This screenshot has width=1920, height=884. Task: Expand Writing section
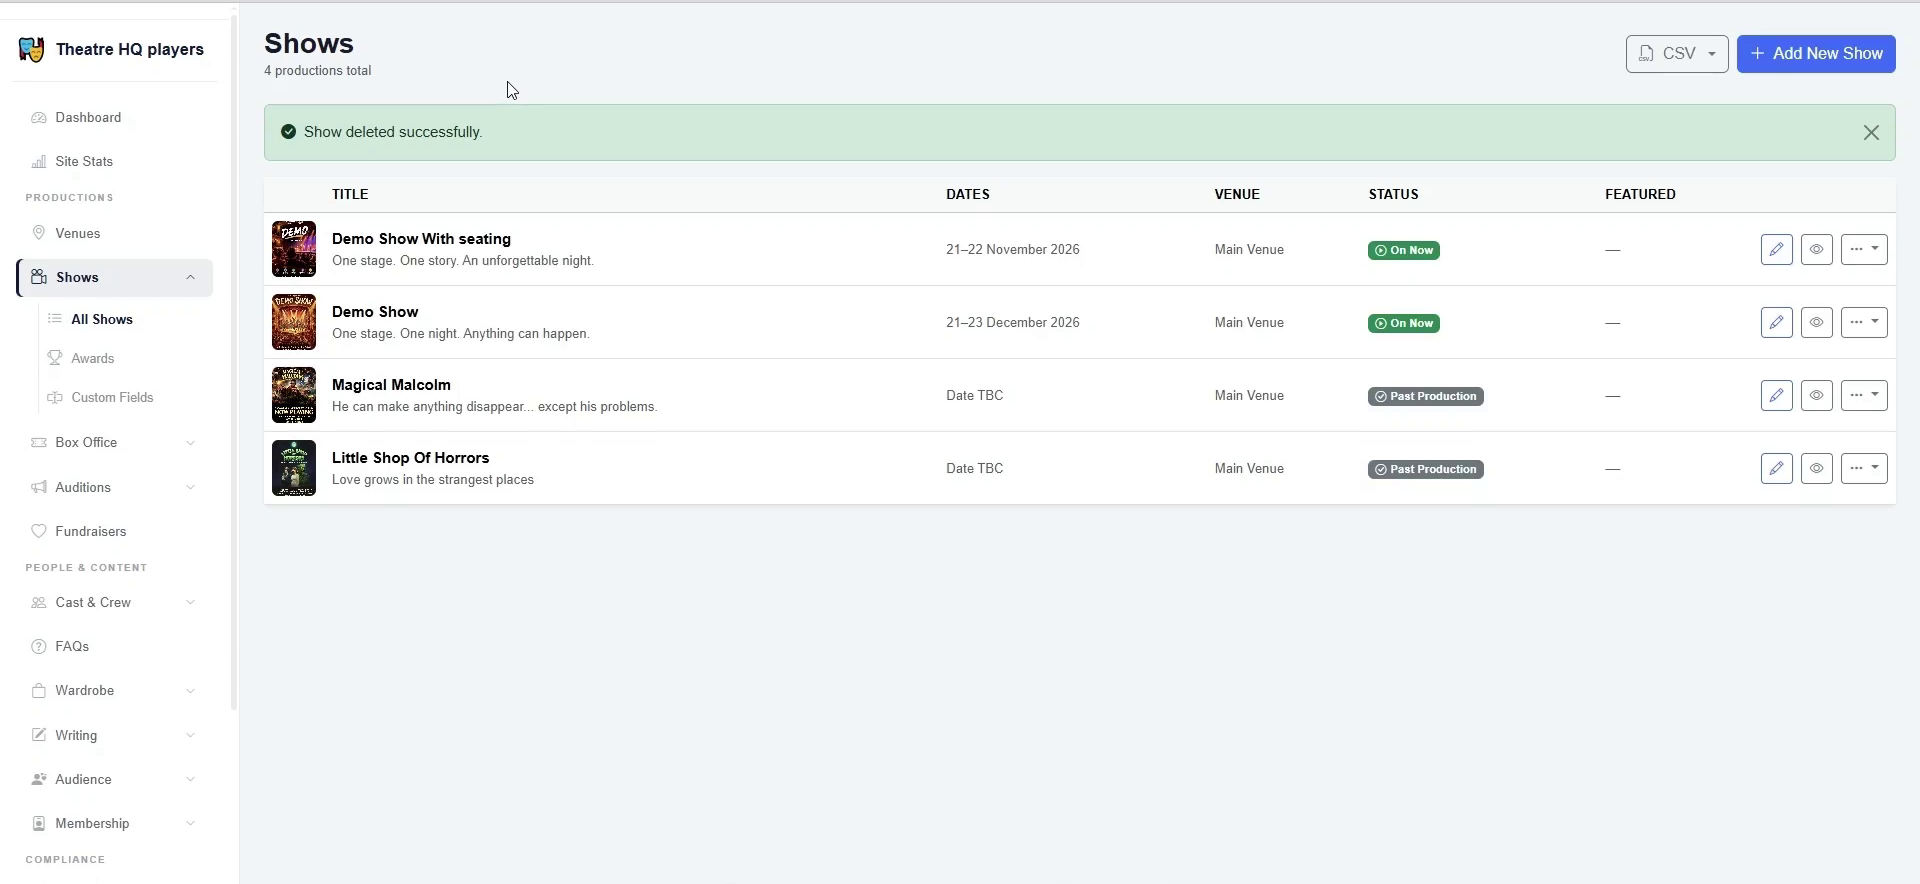[x=115, y=735]
